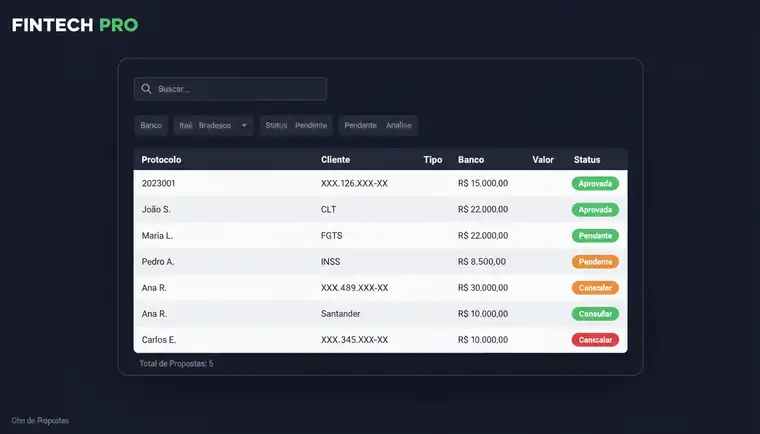Click the Santander cell in Ana R. row
This screenshot has width=760, height=434.
(x=340, y=314)
